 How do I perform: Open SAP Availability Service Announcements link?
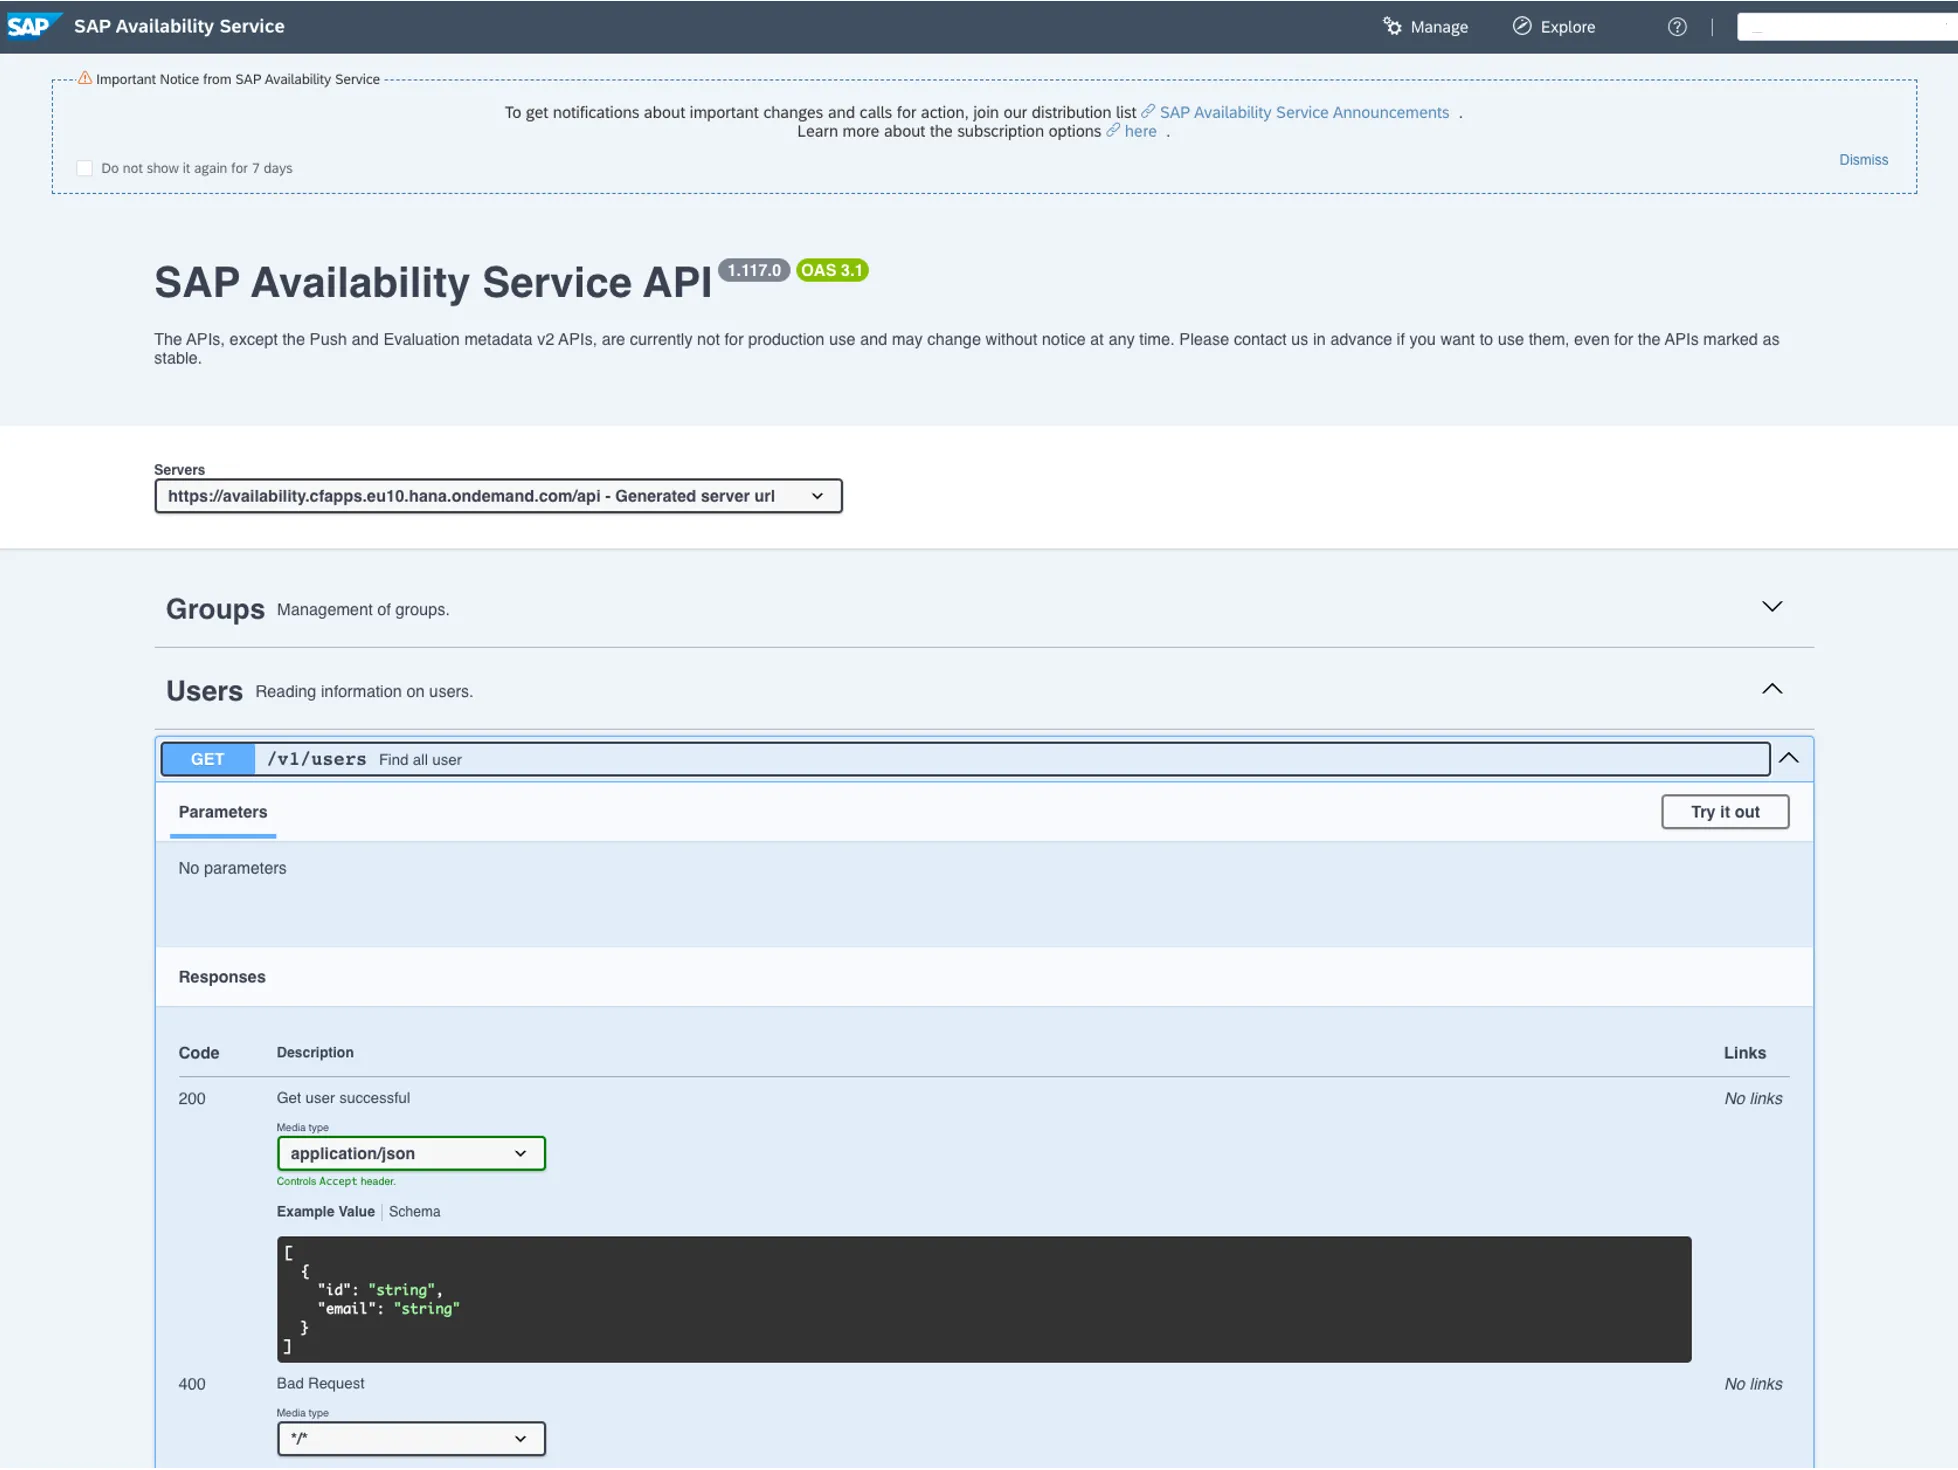tap(1303, 112)
